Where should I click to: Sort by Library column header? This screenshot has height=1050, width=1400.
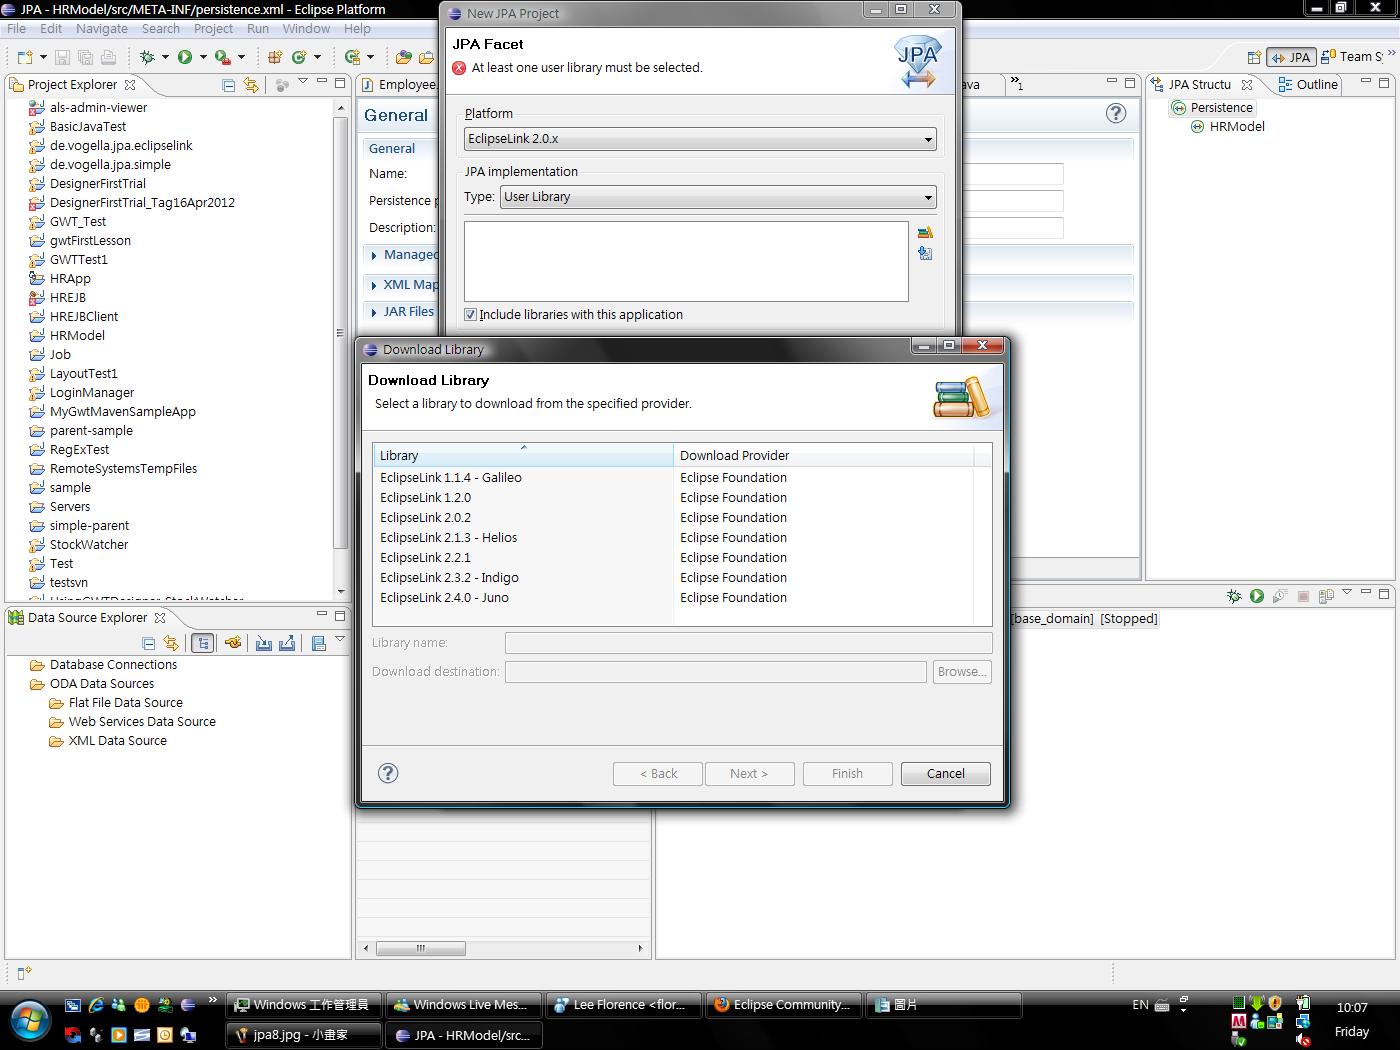523,455
